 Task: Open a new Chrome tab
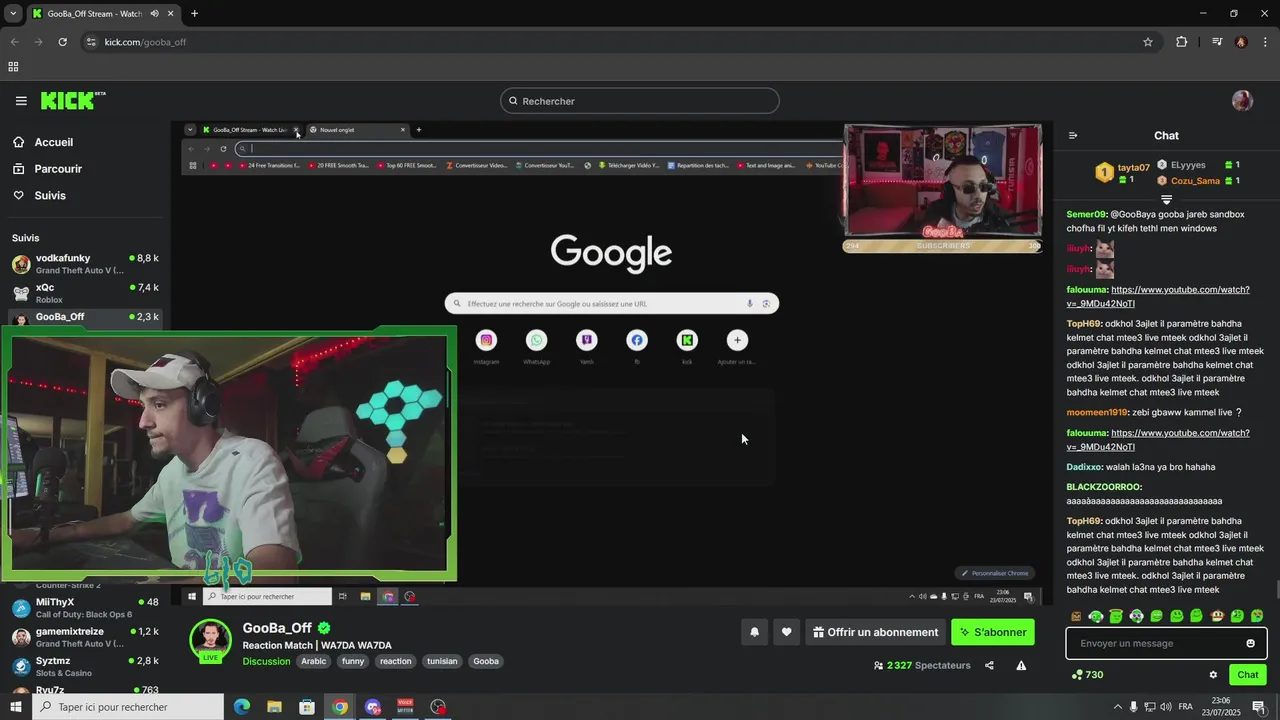click(194, 14)
